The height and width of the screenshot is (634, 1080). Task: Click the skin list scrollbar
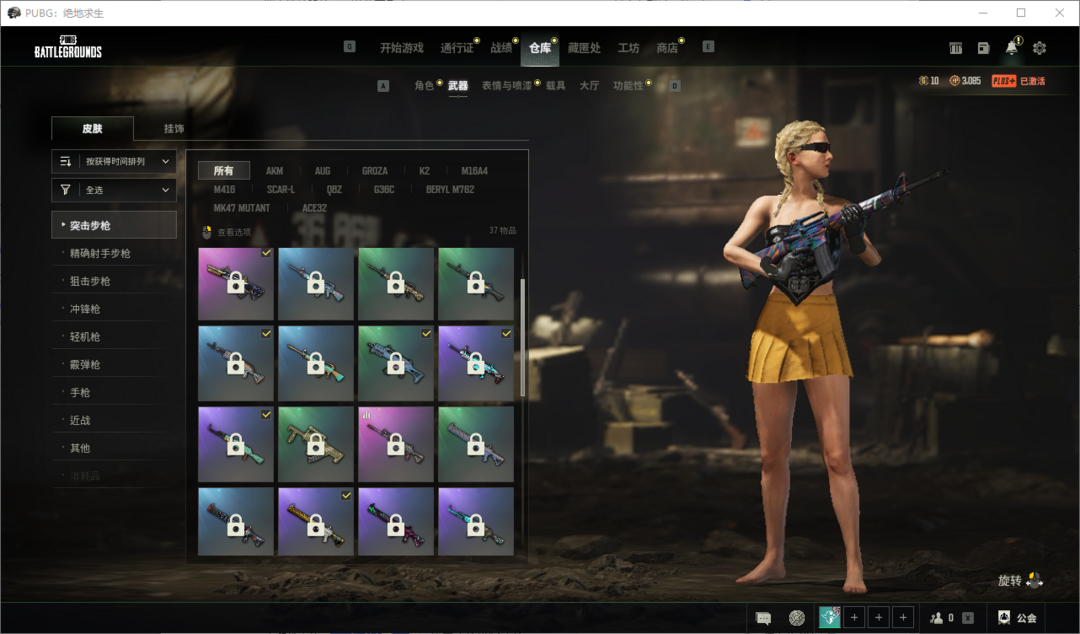coord(522,336)
